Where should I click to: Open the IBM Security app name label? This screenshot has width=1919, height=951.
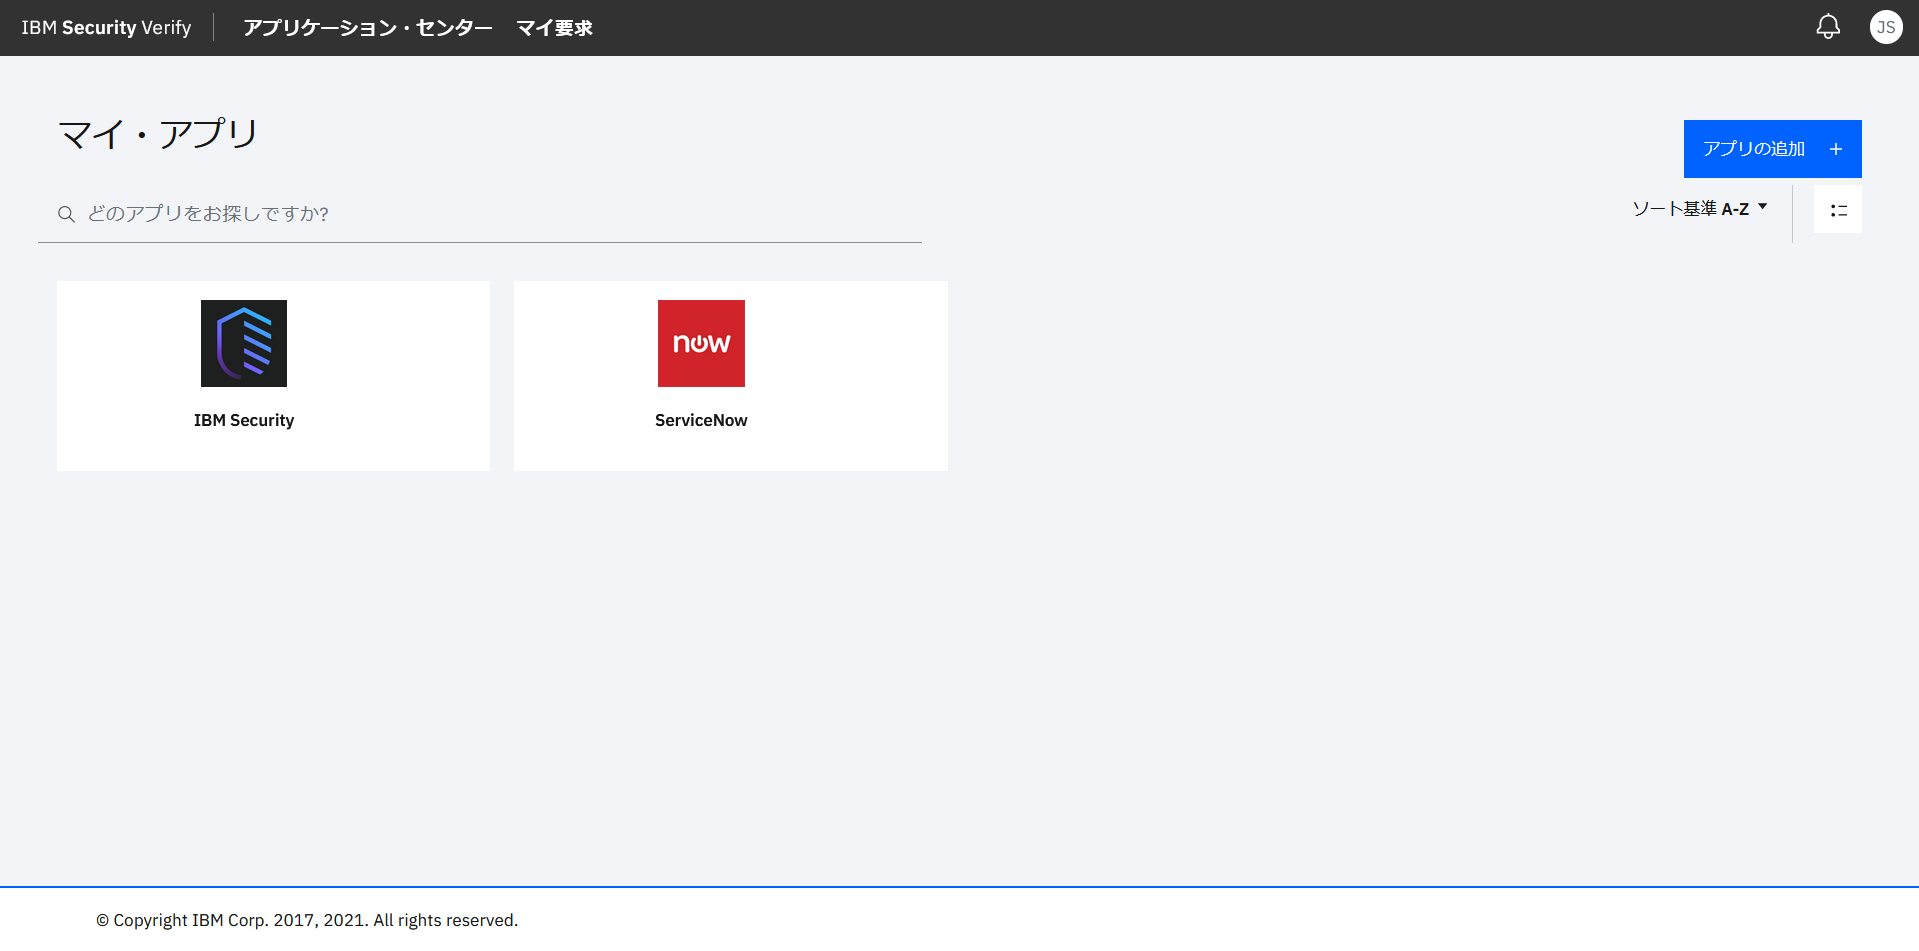click(244, 421)
